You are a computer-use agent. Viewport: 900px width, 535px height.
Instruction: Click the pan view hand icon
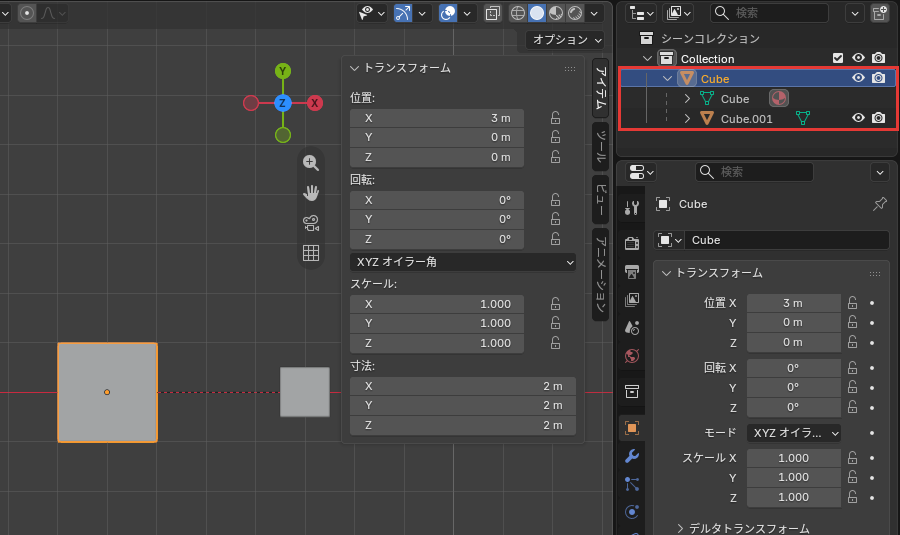(311, 193)
